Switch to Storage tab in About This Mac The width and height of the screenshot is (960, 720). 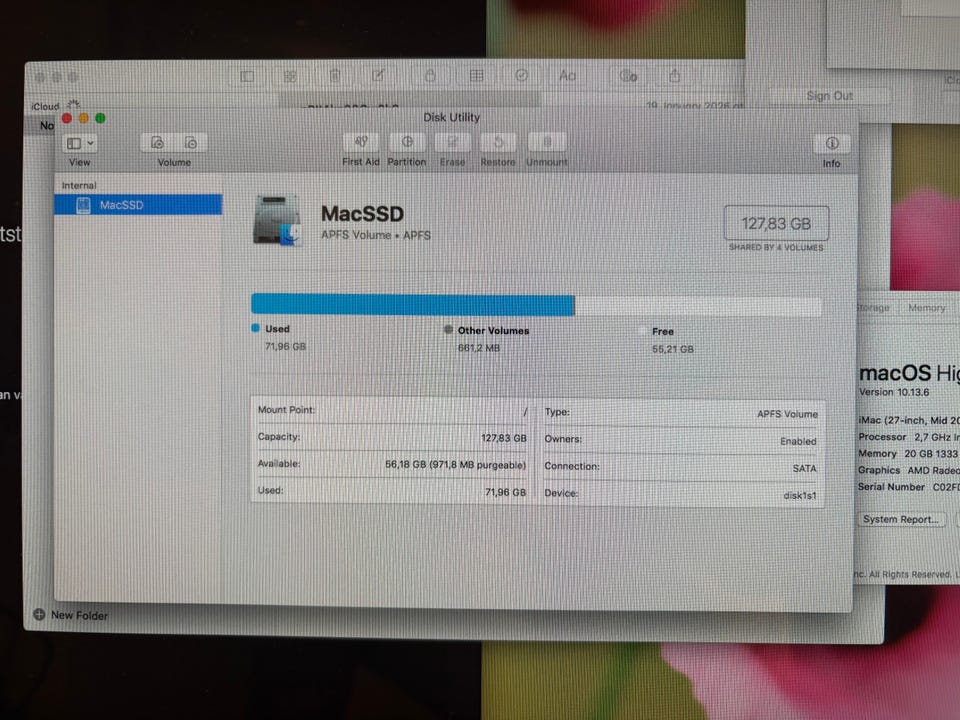click(x=873, y=307)
